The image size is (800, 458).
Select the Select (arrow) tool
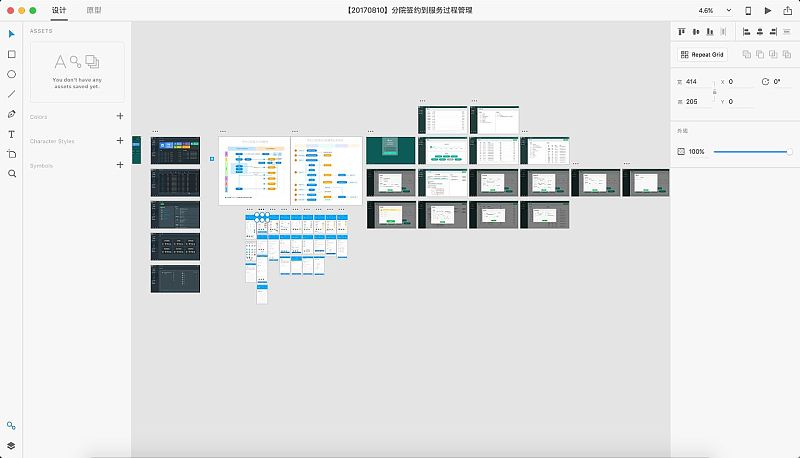(x=11, y=34)
